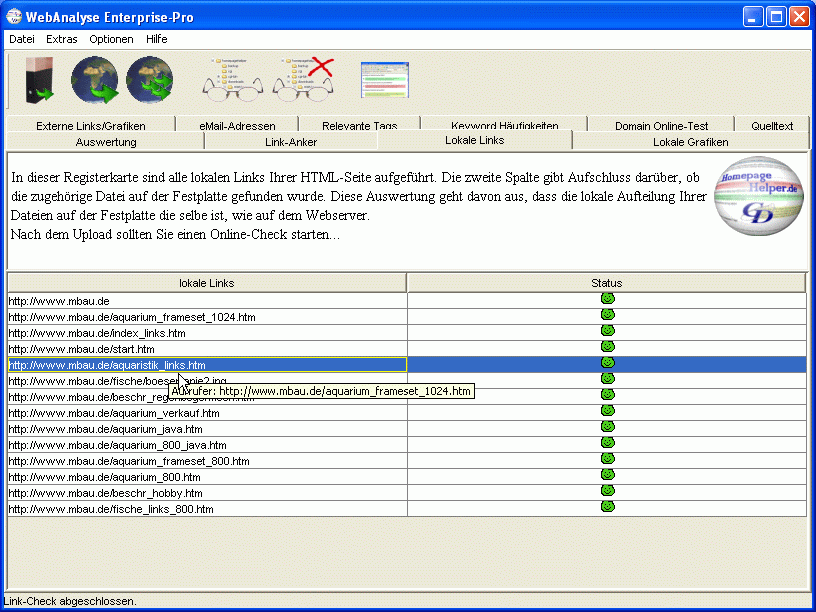816x612 pixels.
Task: Click the folder tree icon with red X
Action: 304,80
